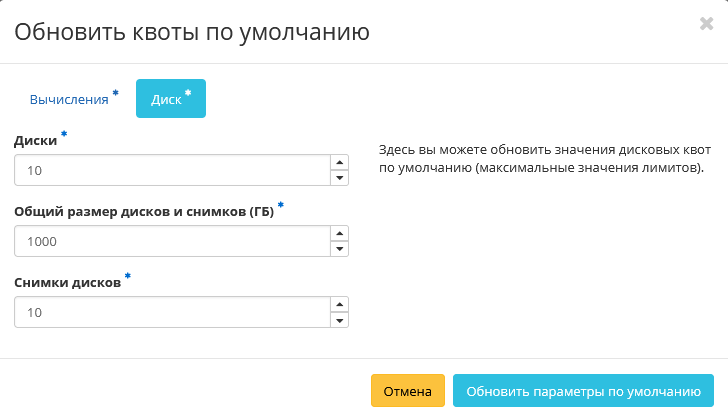The height and width of the screenshot is (420, 728).
Task: Decrement the total disk size in GB
Action: (340, 248)
